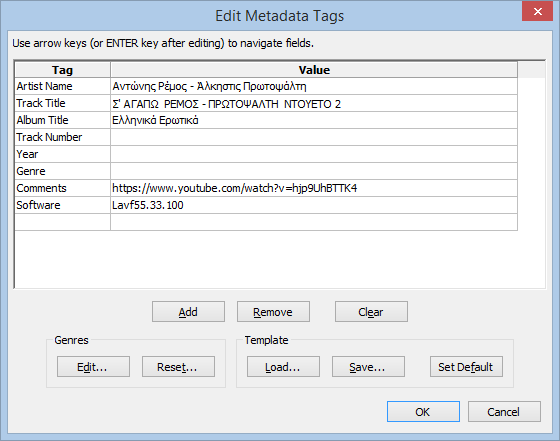The width and height of the screenshot is (560, 441).
Task: Cancel the metadata dialog
Action: point(504,411)
